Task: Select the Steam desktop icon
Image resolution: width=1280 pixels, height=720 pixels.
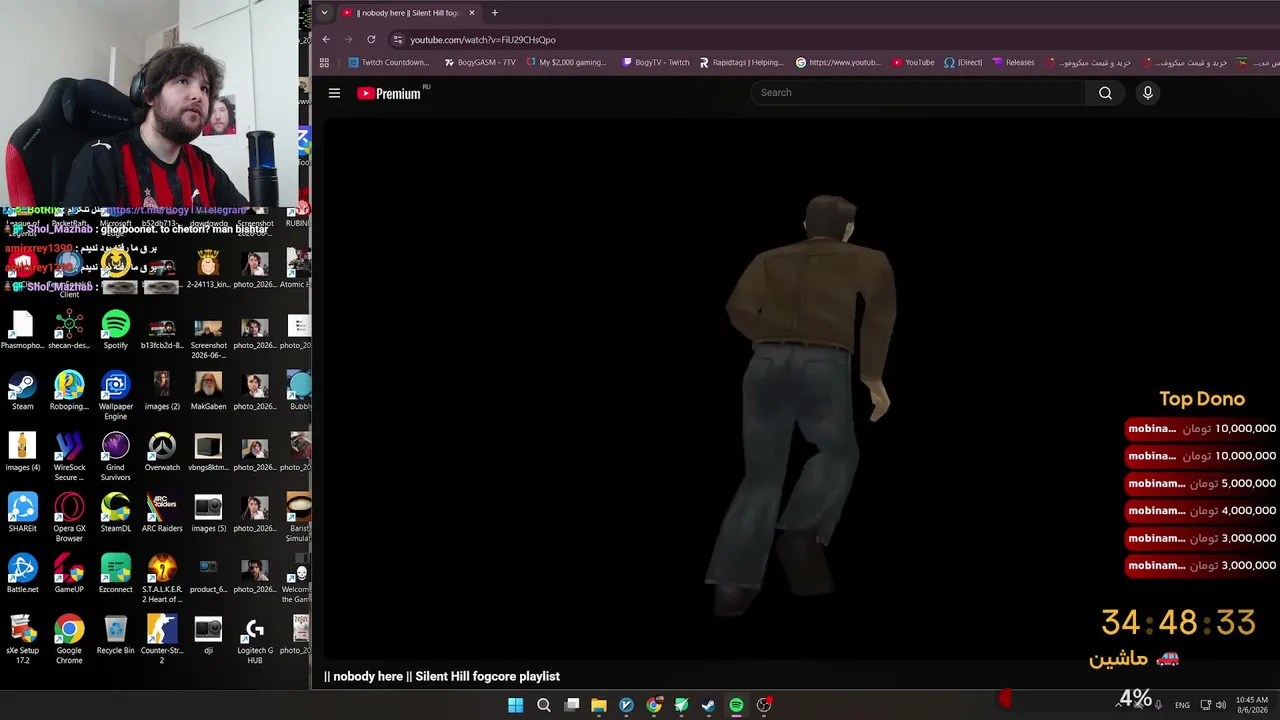Action: coord(22,392)
